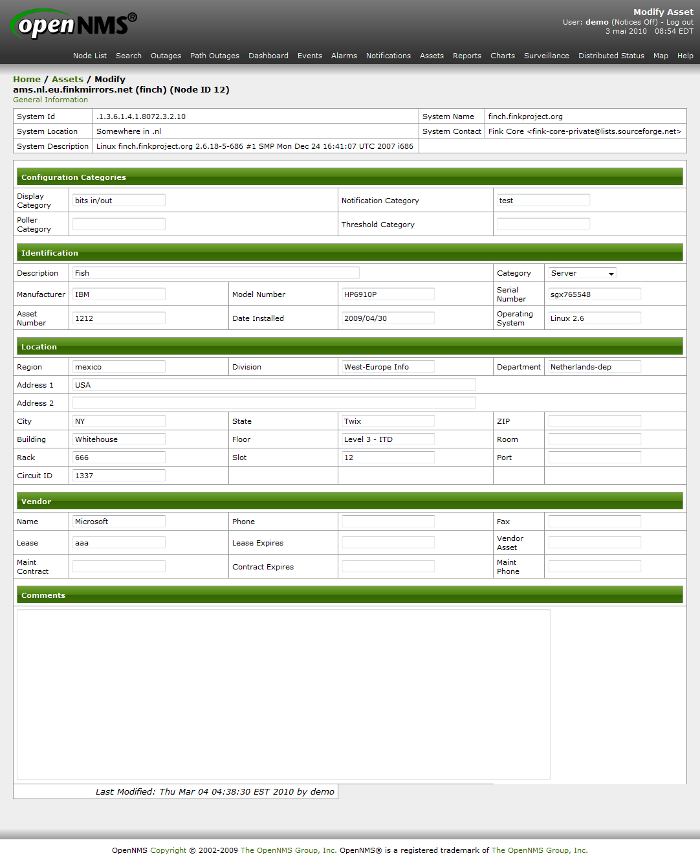Click the Address 1 field
This screenshot has height=860, width=700.
tap(273, 385)
